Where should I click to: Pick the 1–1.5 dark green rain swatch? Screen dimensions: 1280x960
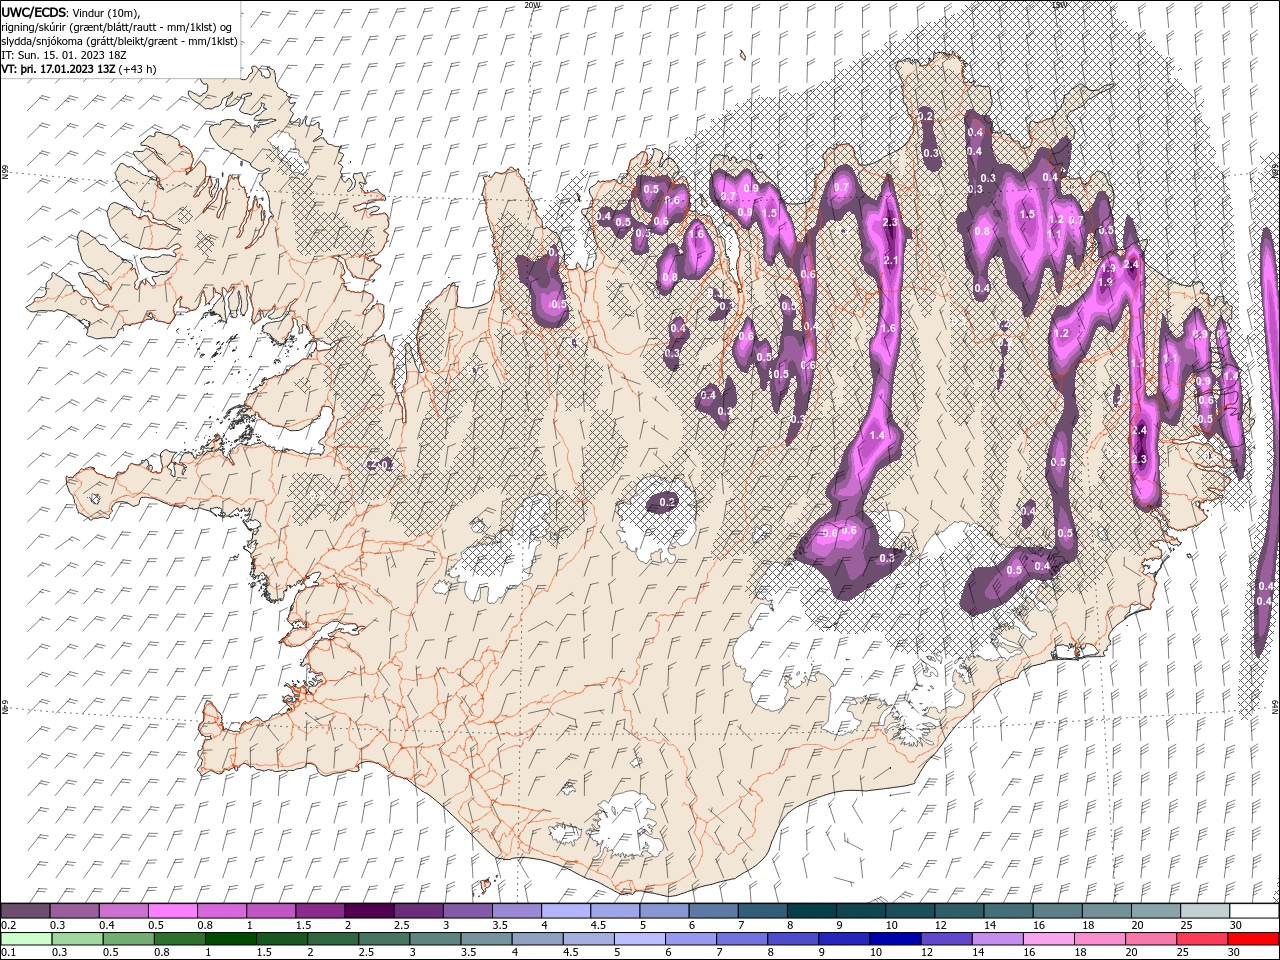point(230,939)
